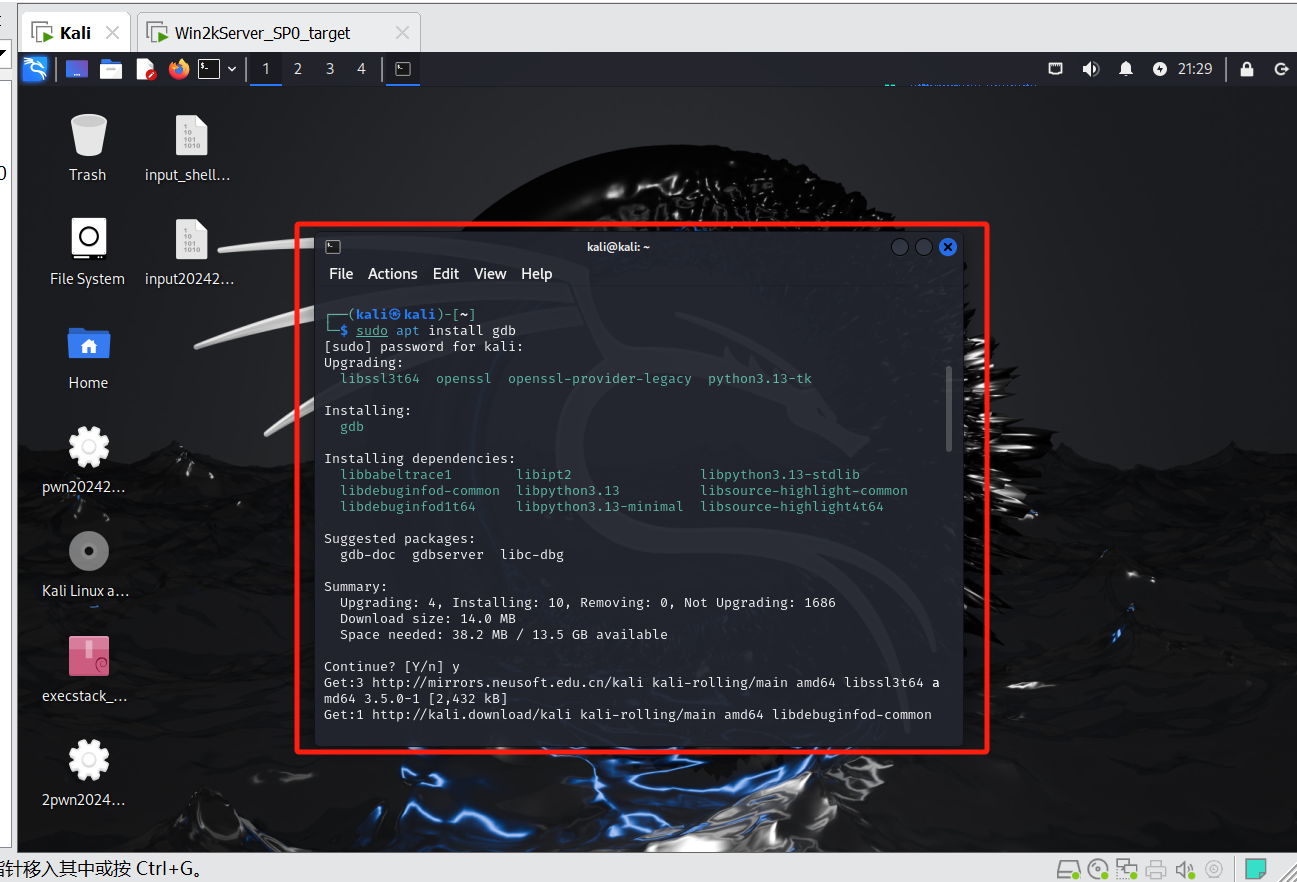Select the File System desktop icon
Screen dimensions: 1297x882
pos(88,252)
